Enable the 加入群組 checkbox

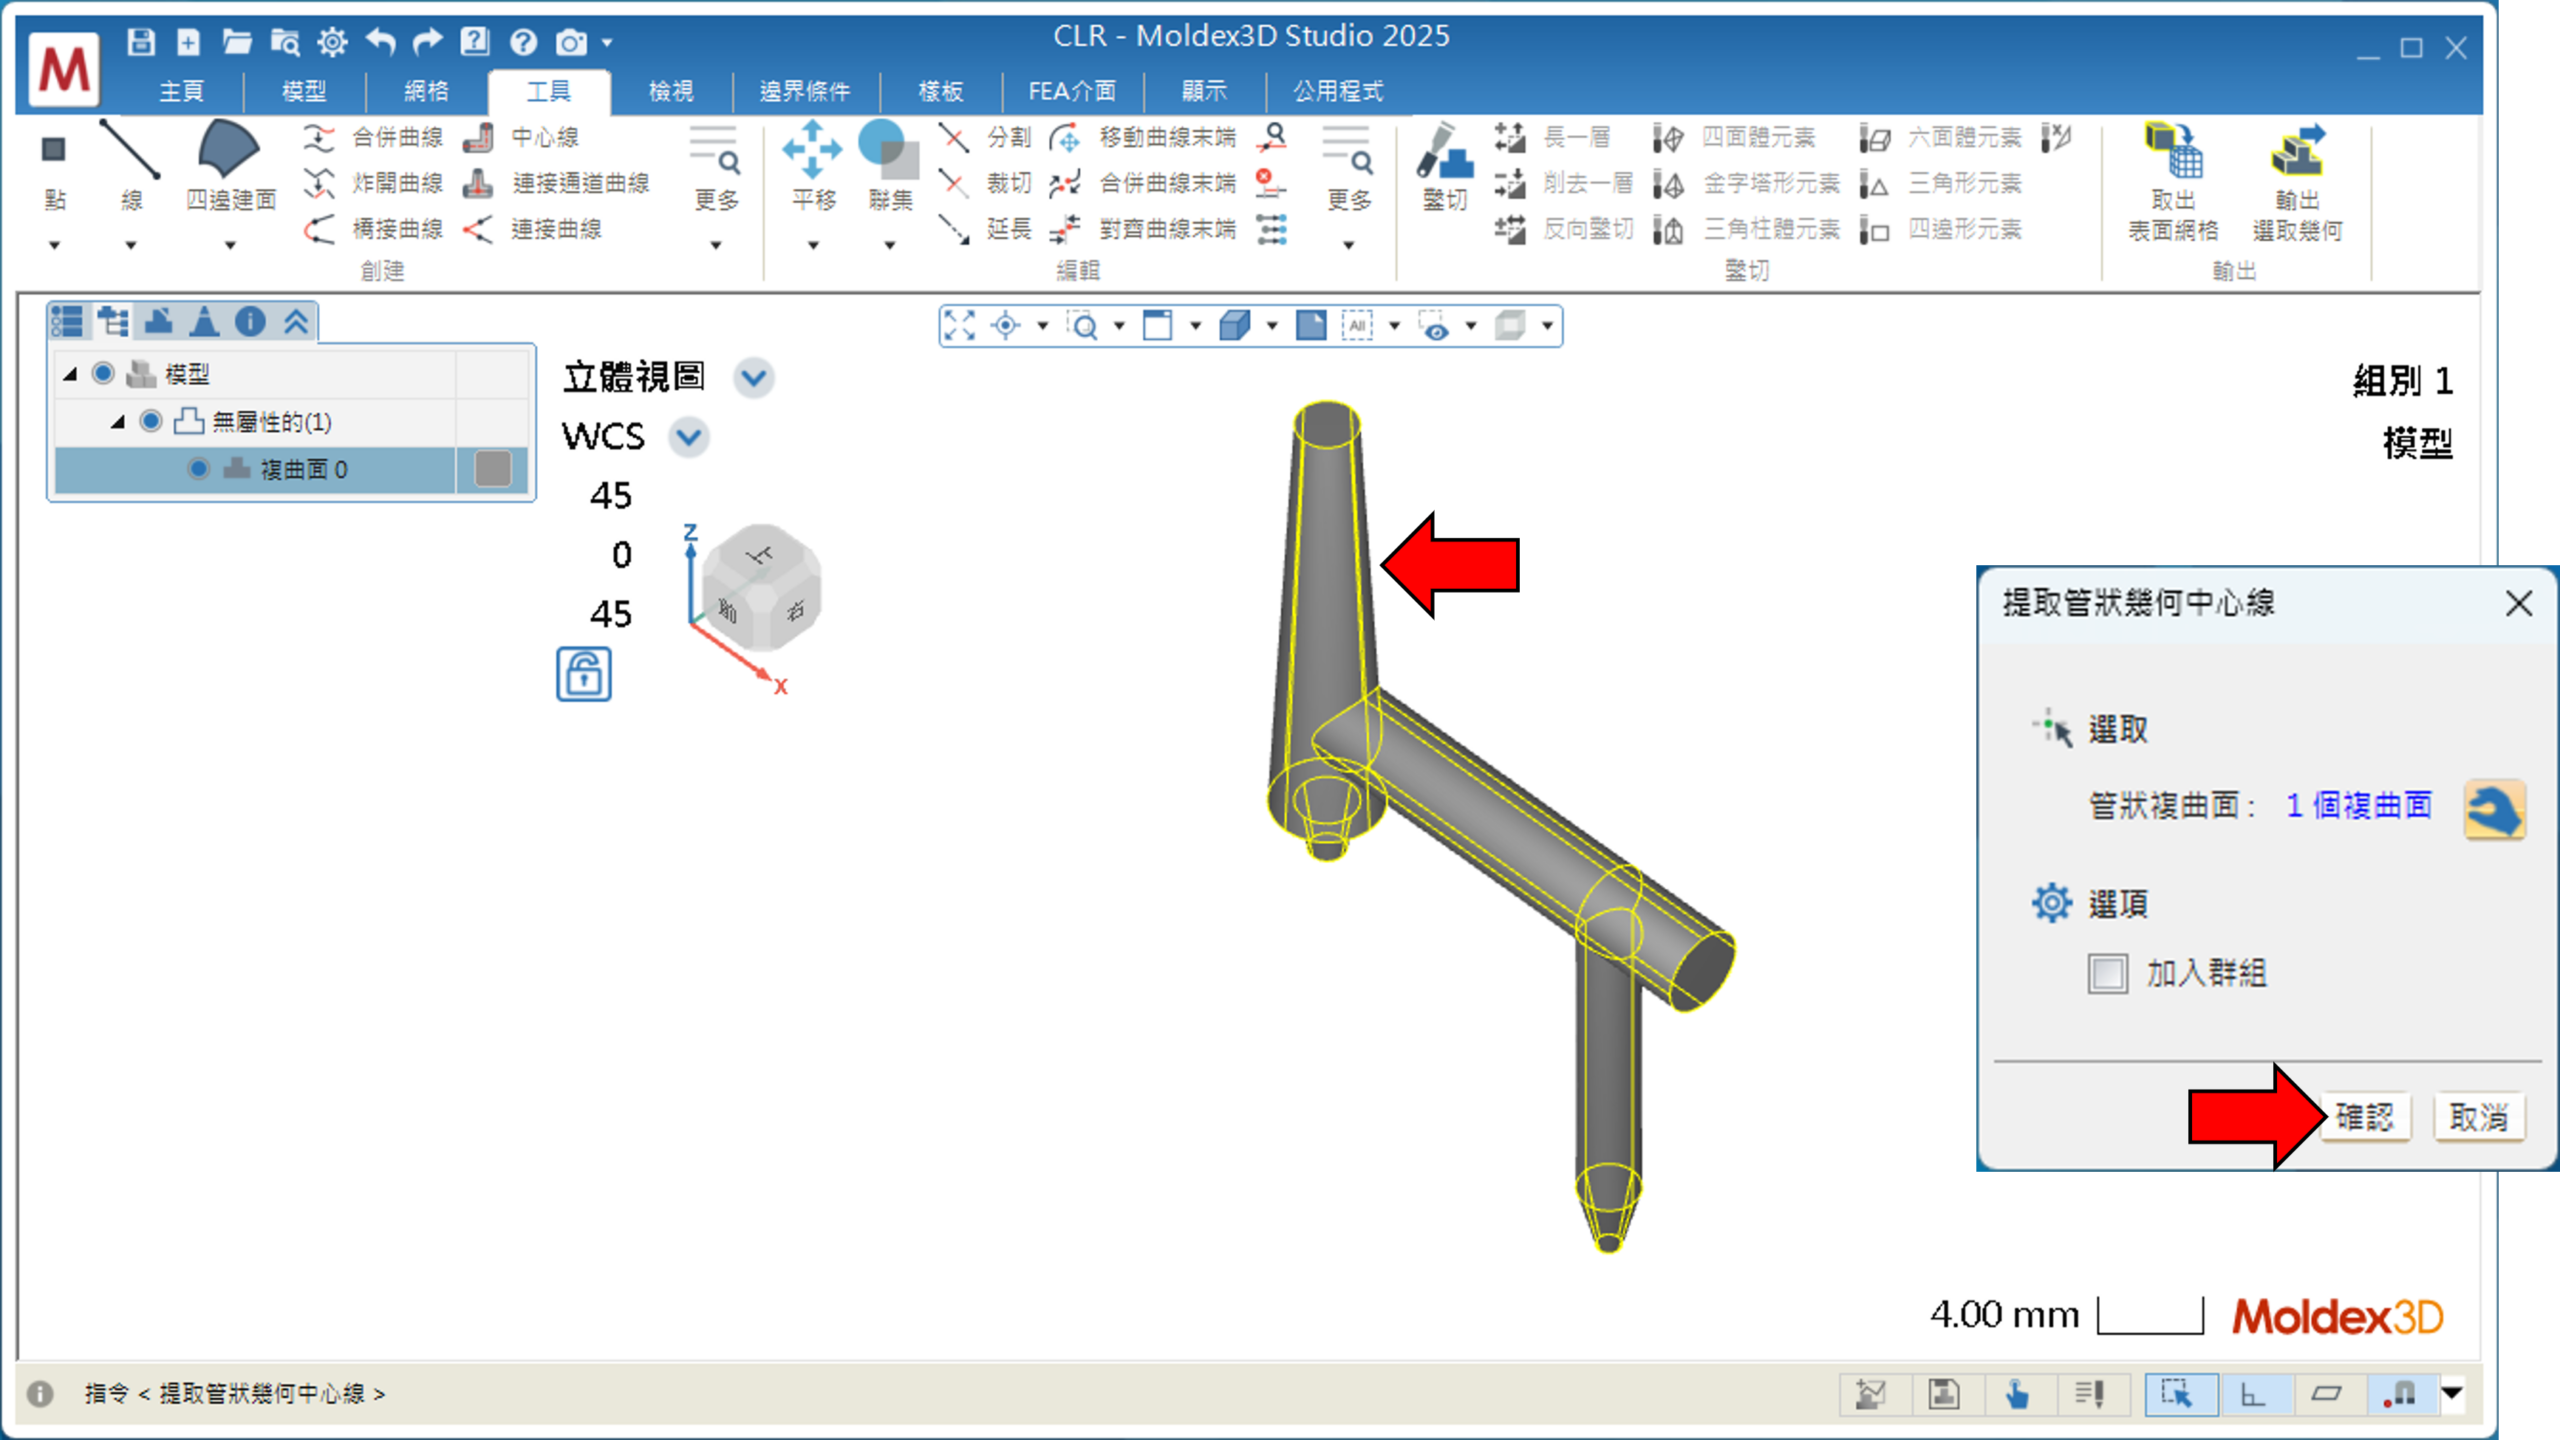tap(2107, 973)
